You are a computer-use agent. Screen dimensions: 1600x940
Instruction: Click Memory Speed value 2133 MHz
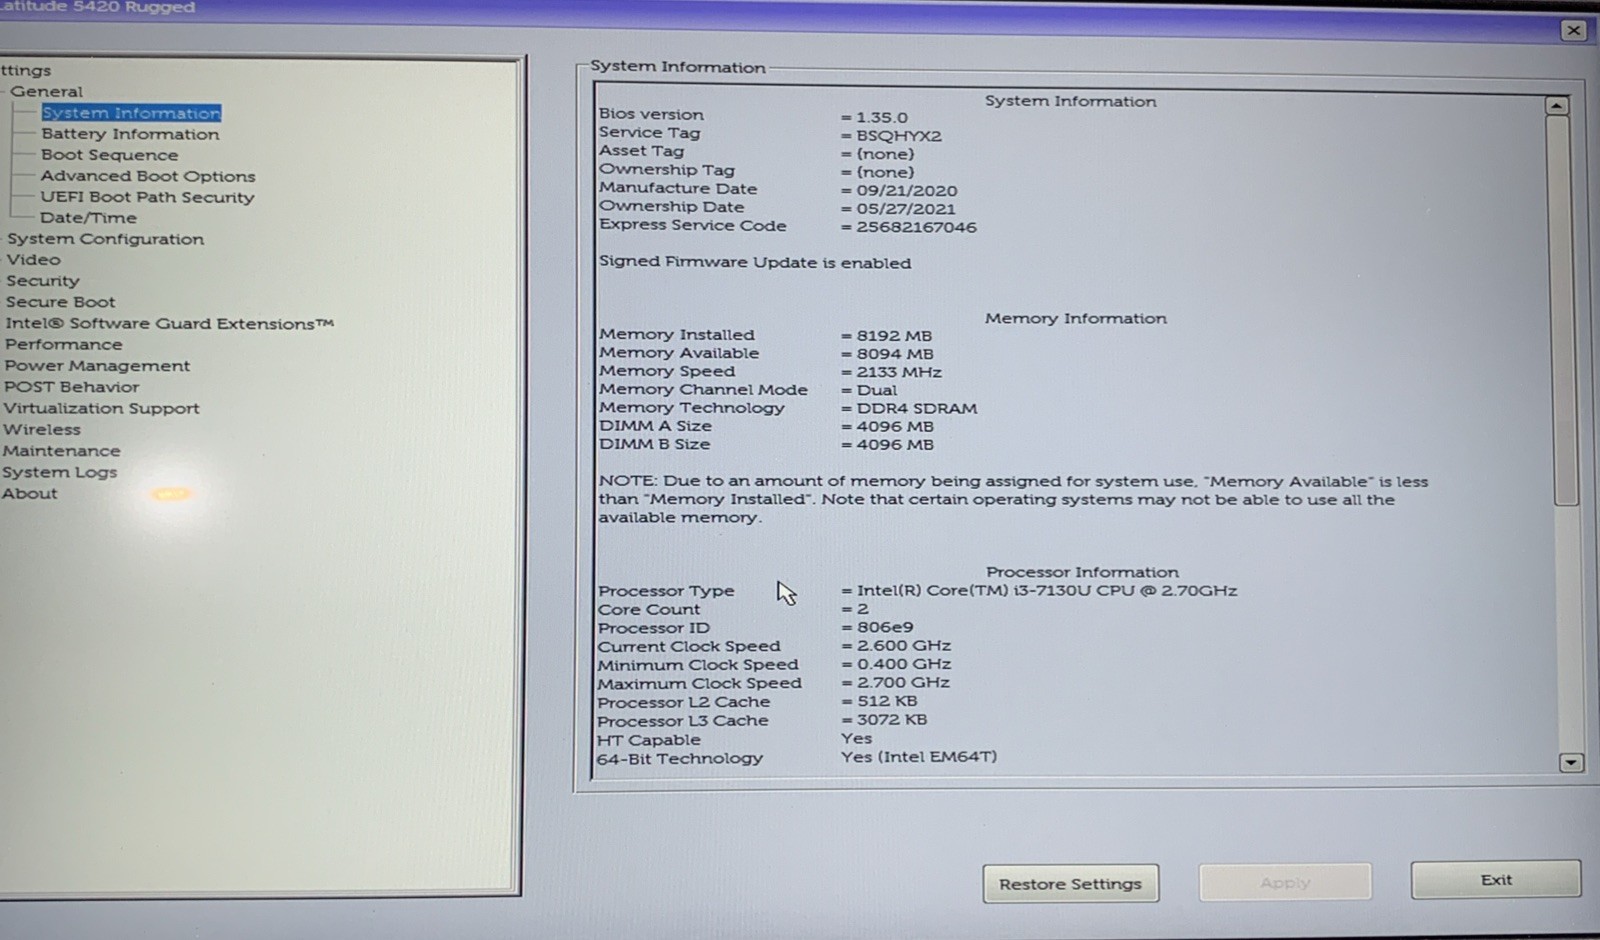point(899,372)
